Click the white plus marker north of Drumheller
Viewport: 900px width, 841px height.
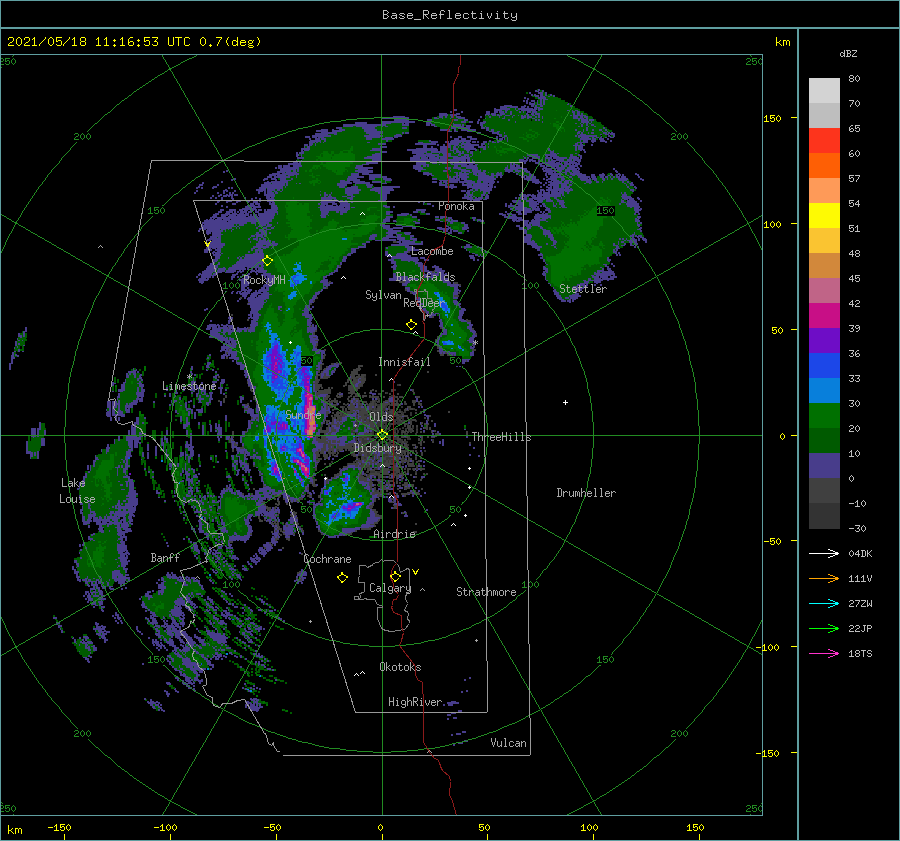(x=565, y=402)
